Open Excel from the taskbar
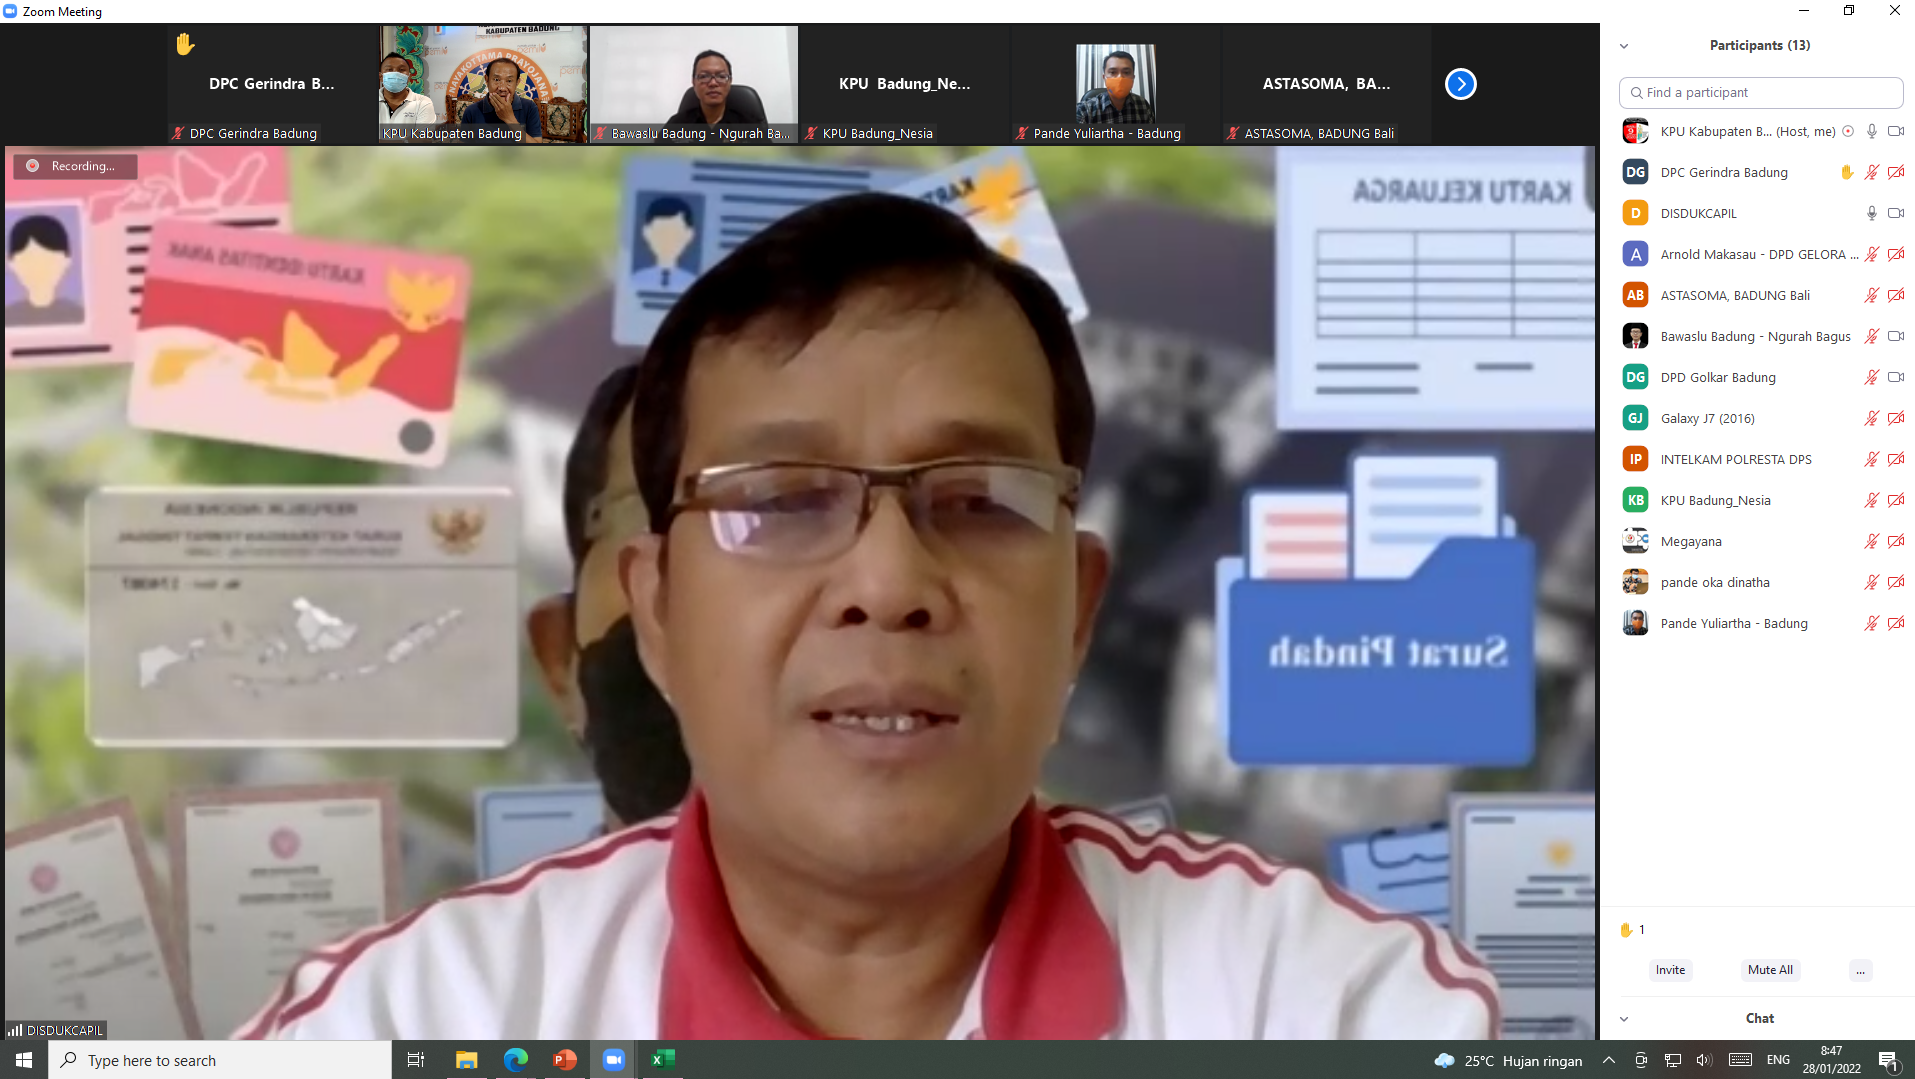This screenshot has width=1915, height=1079. [663, 1059]
